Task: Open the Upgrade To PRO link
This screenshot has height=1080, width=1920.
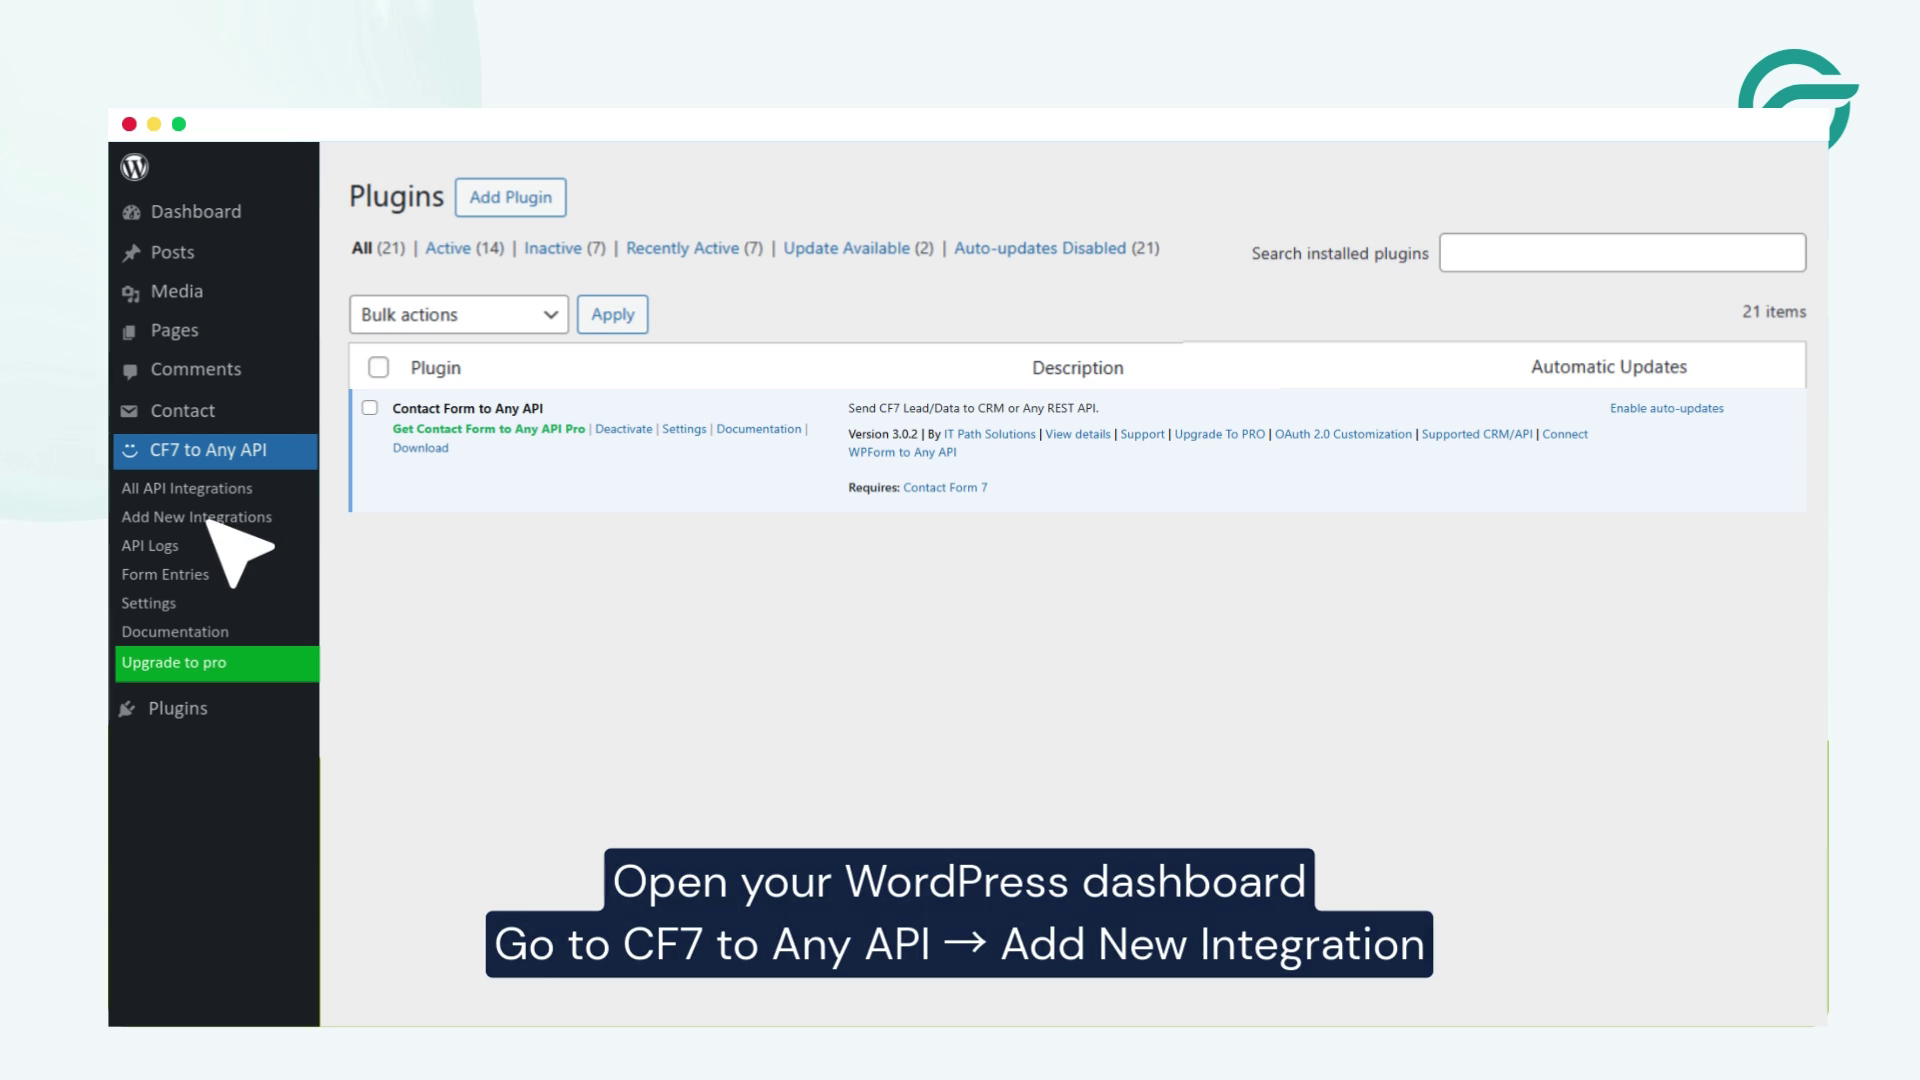Action: pyautogui.click(x=1219, y=434)
